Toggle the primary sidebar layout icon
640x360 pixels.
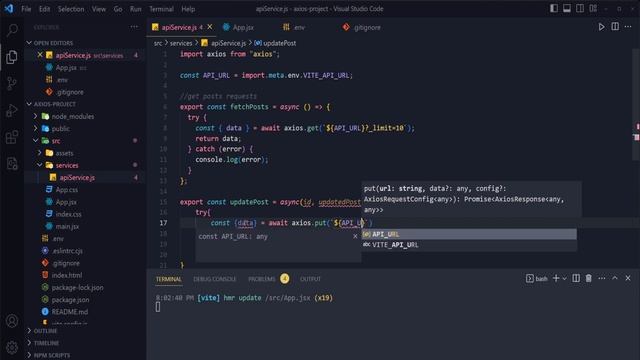pos(554,8)
